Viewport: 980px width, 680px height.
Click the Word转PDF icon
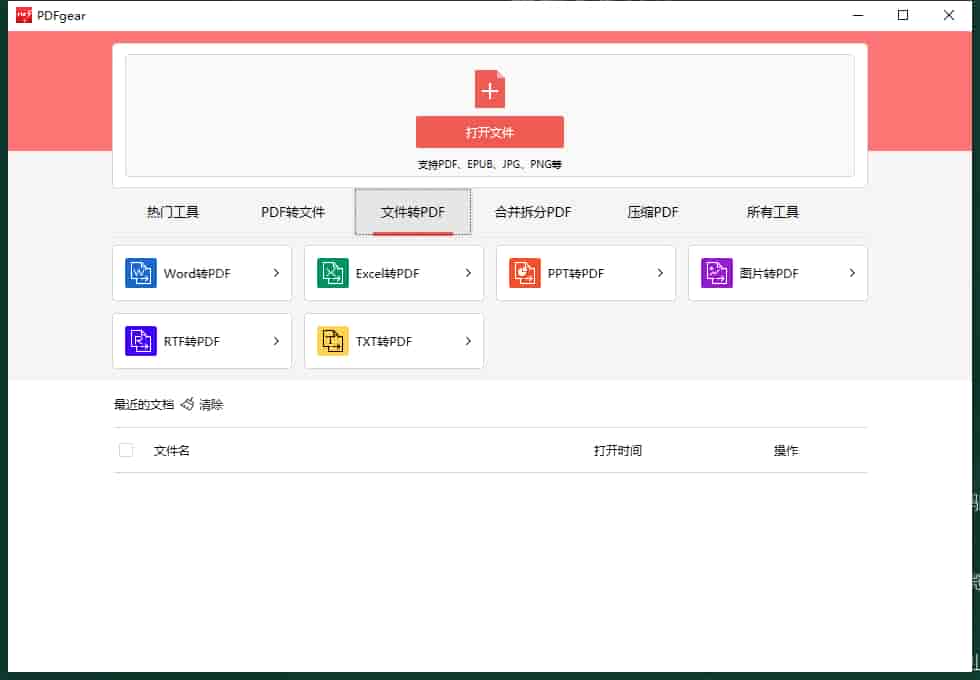(x=141, y=273)
